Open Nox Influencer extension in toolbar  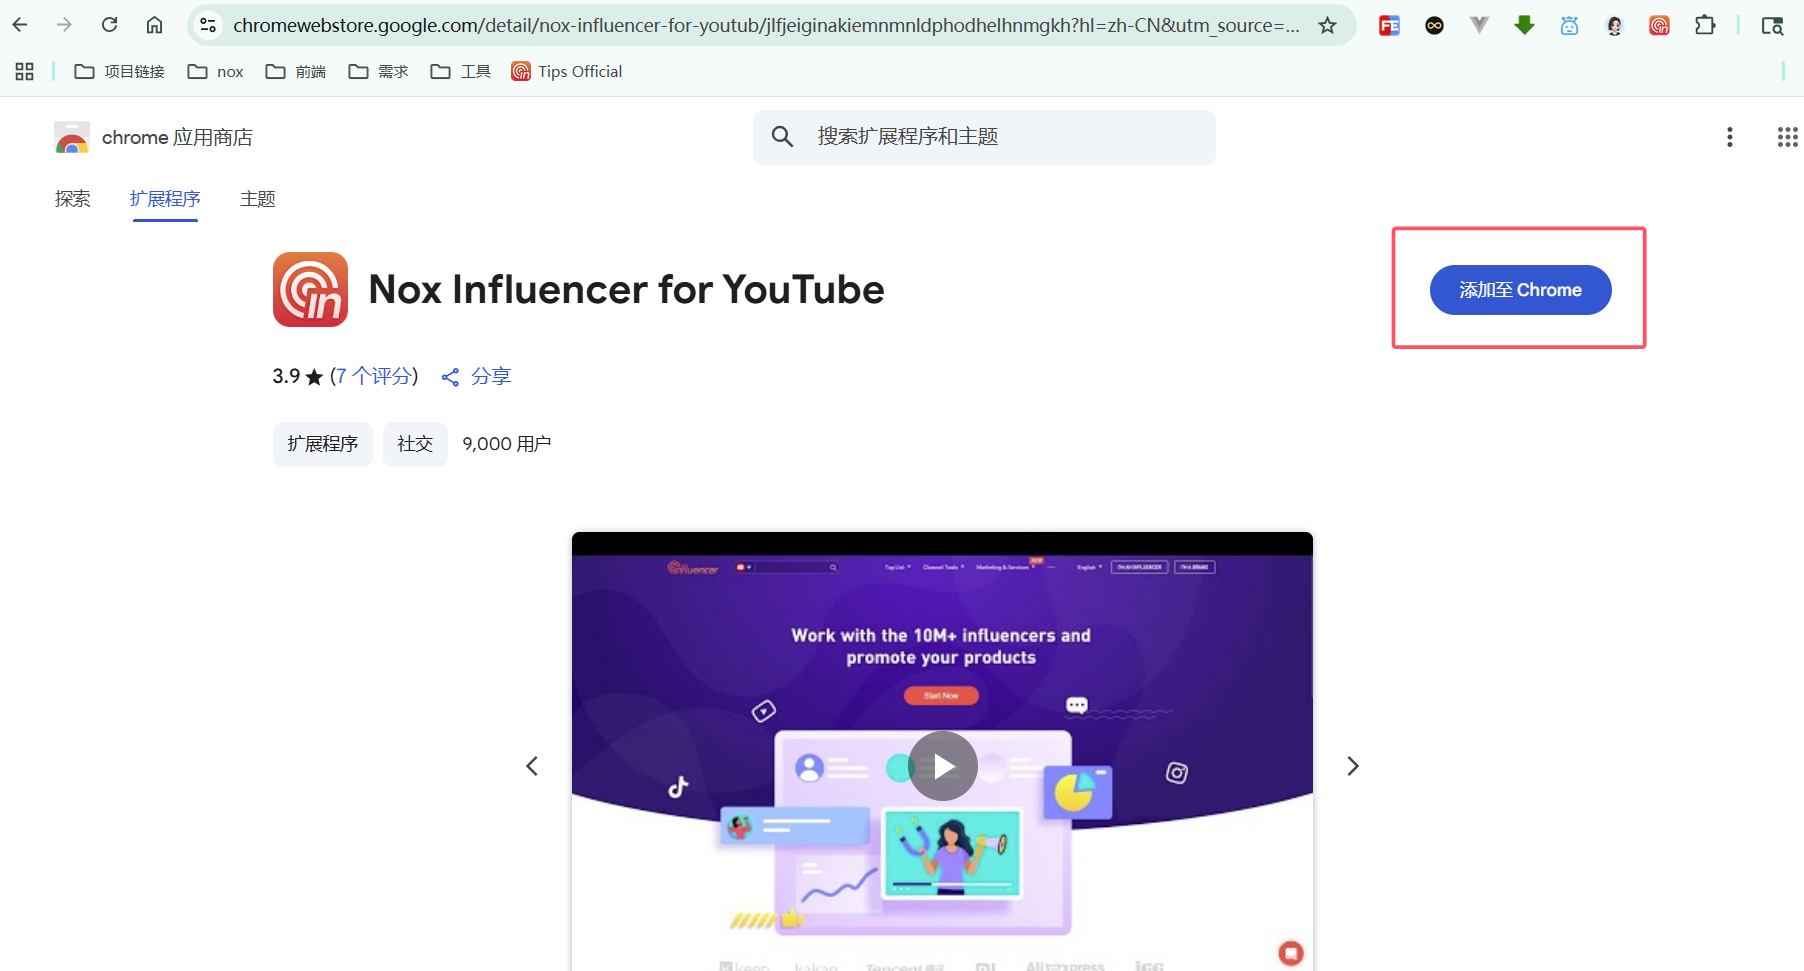(x=1659, y=26)
